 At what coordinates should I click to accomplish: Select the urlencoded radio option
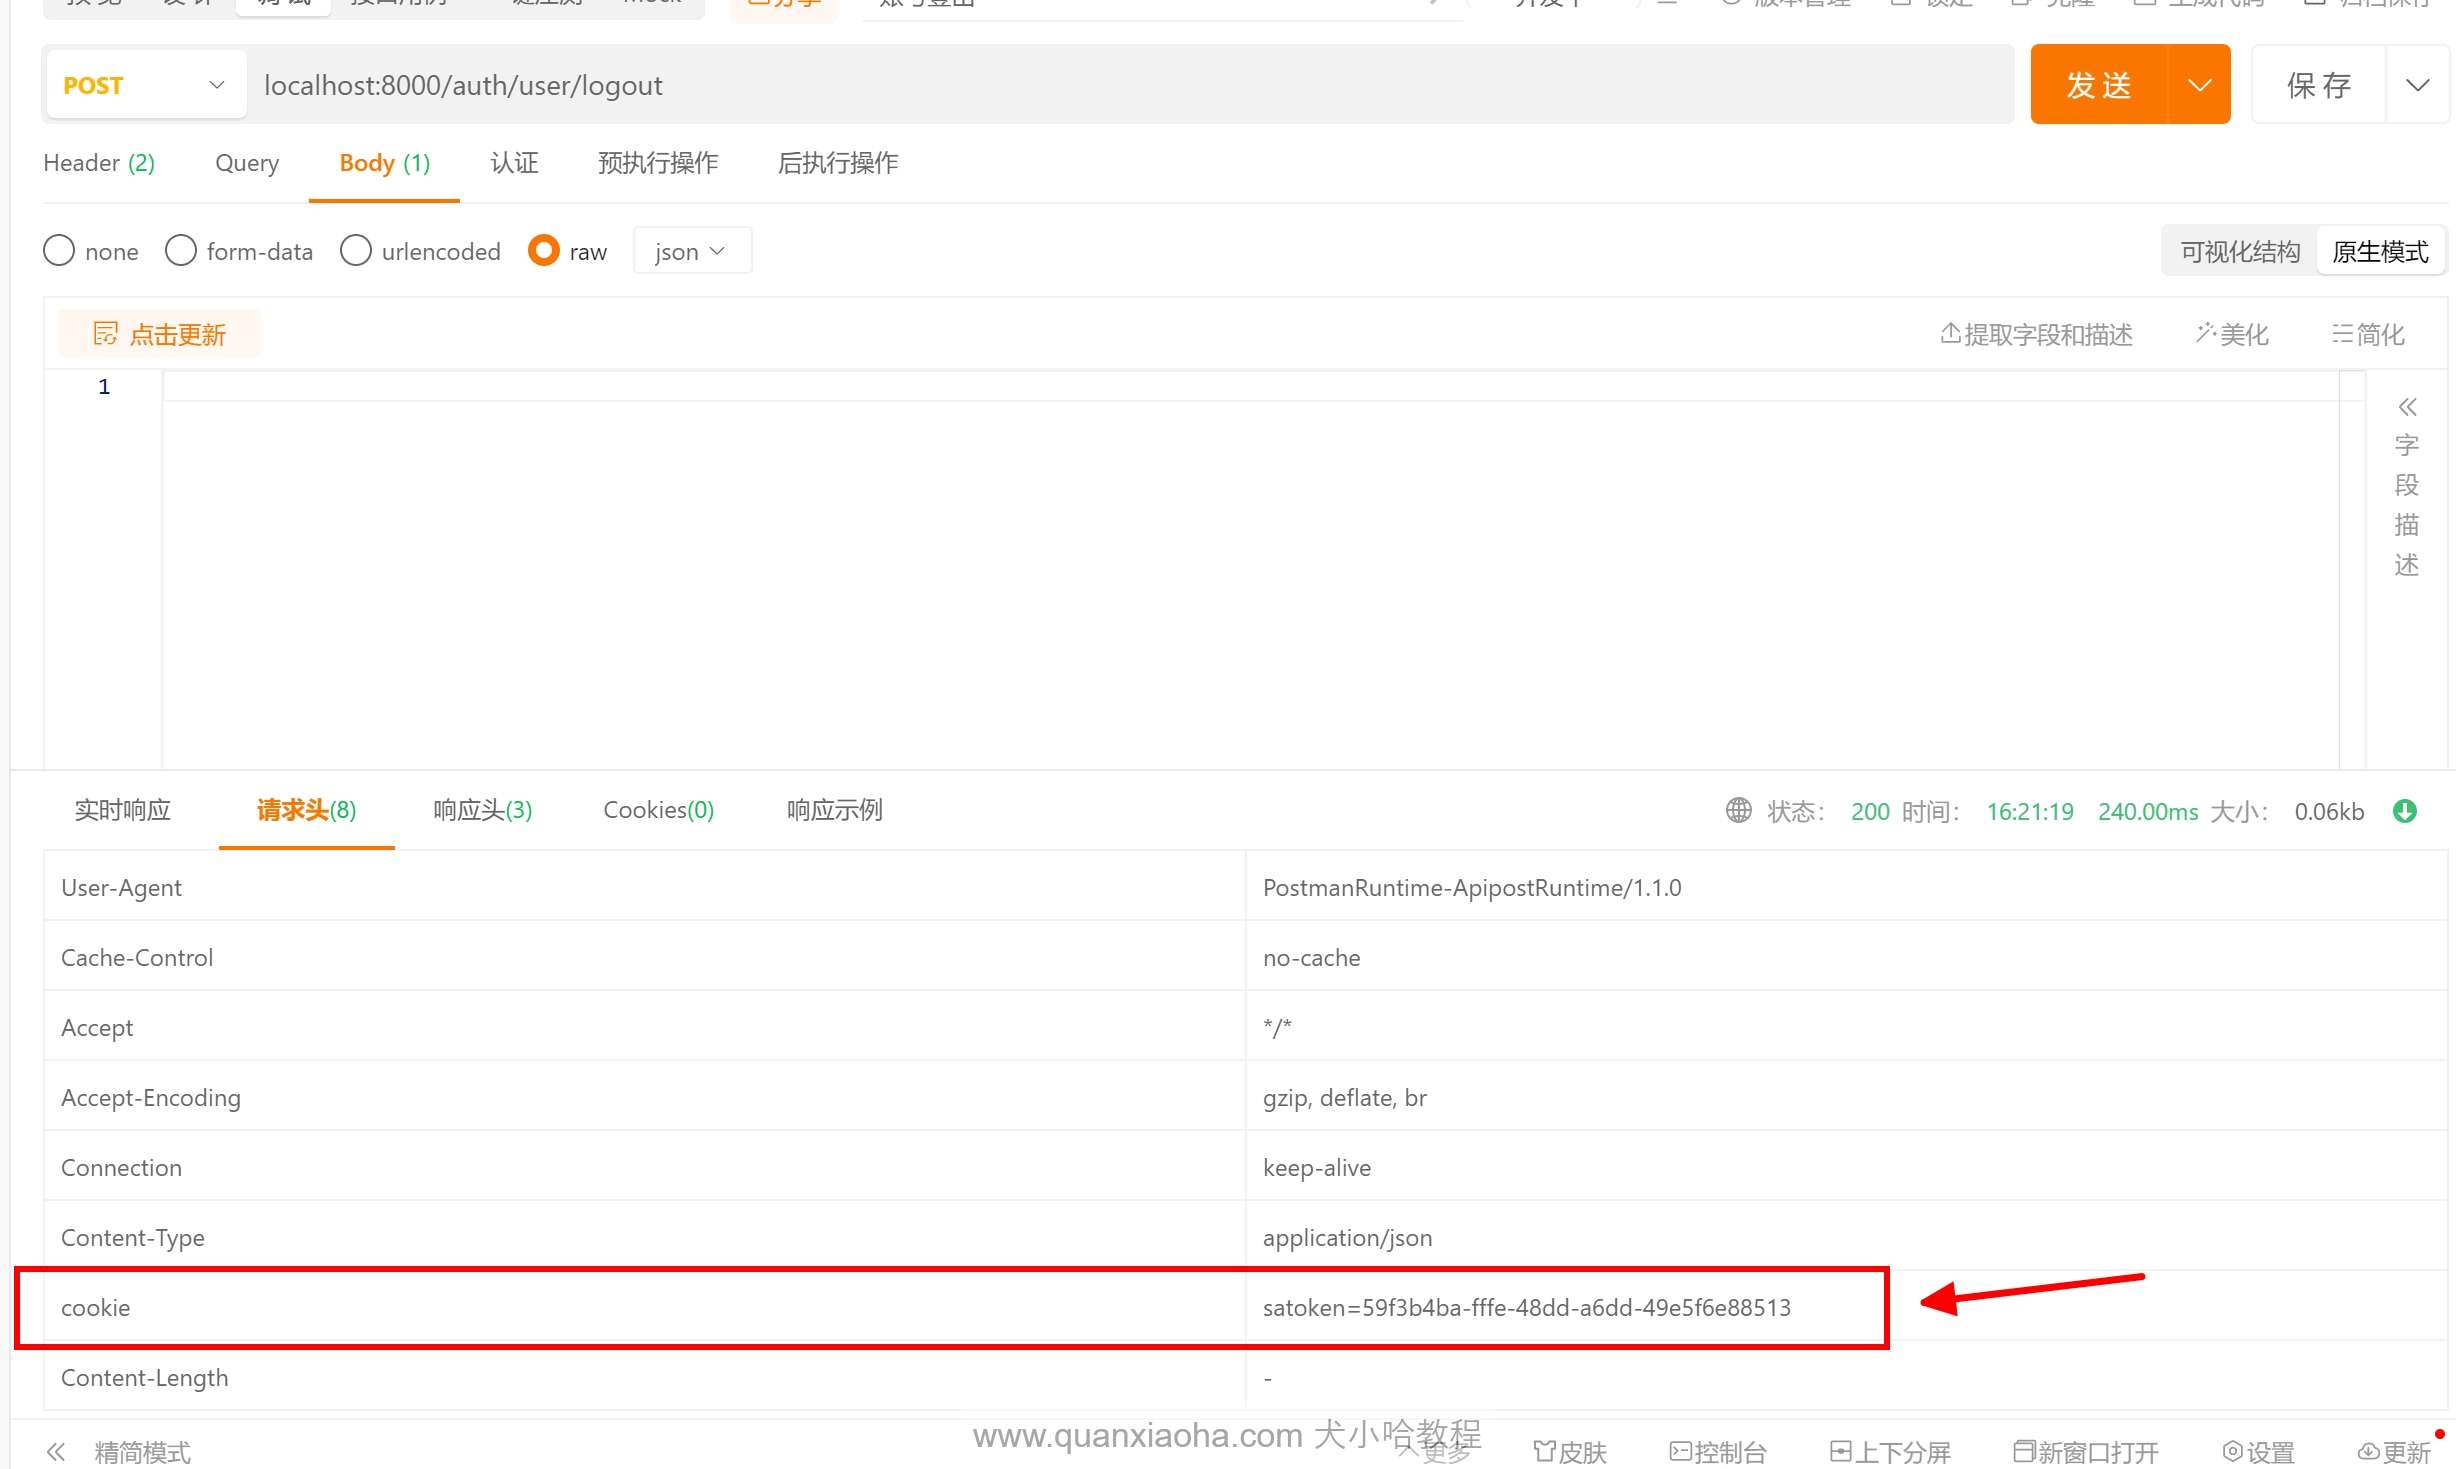tap(355, 251)
